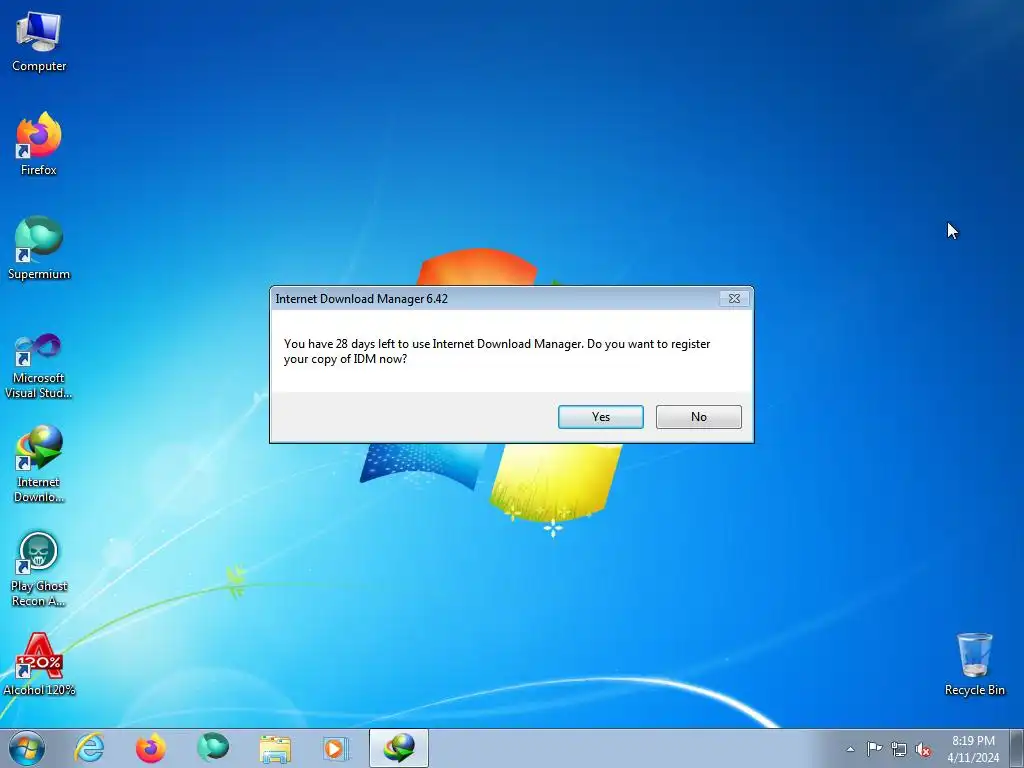Click Yes to register IDM
The width and height of the screenshot is (1024, 768).
point(601,417)
